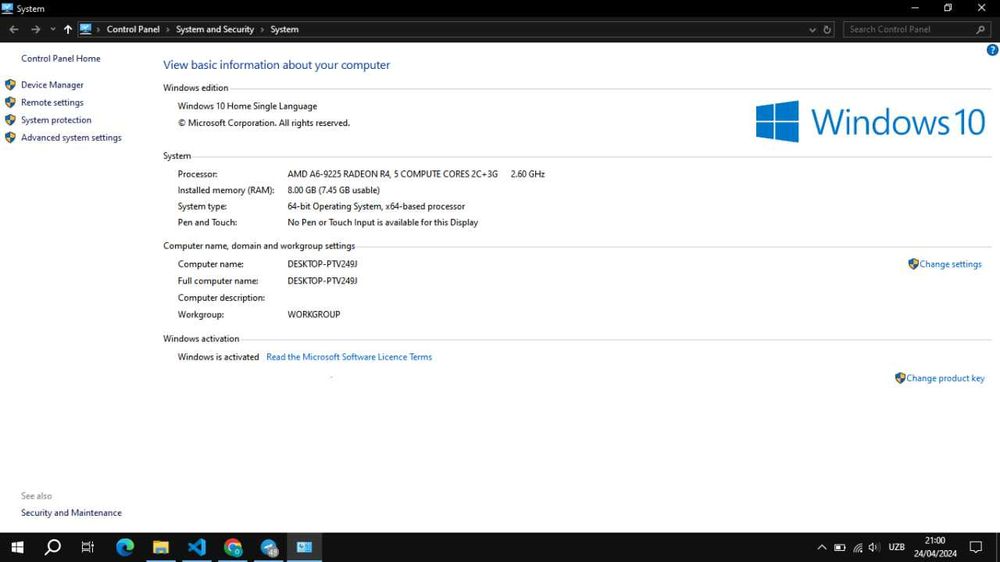This screenshot has height=562, width=1000.
Task: Click the WORKGROUP value
Action: 313,314
